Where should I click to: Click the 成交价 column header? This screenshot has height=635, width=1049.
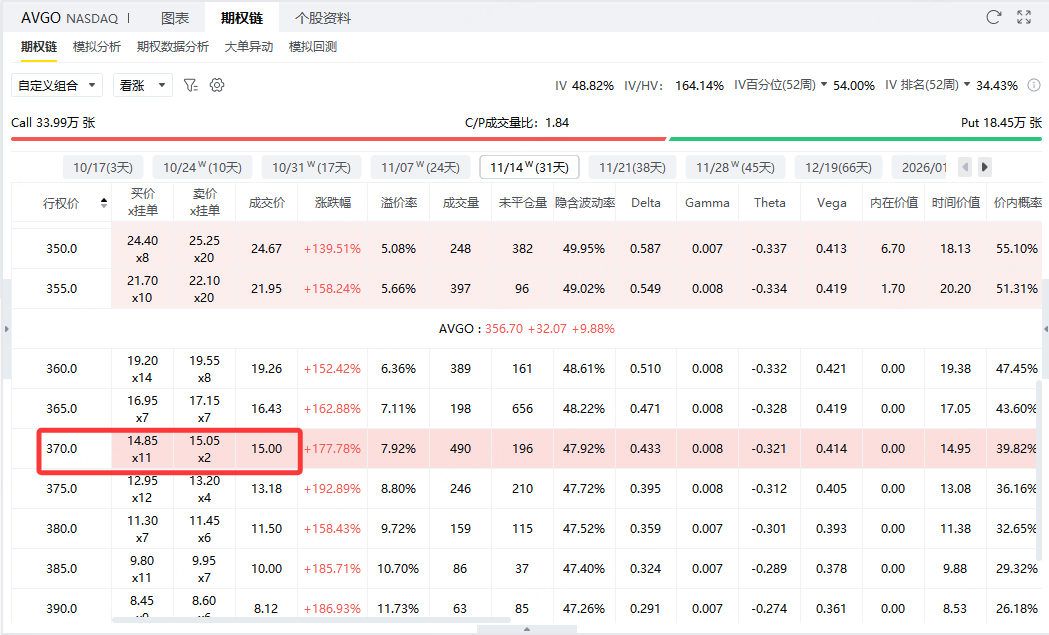[x=266, y=203]
